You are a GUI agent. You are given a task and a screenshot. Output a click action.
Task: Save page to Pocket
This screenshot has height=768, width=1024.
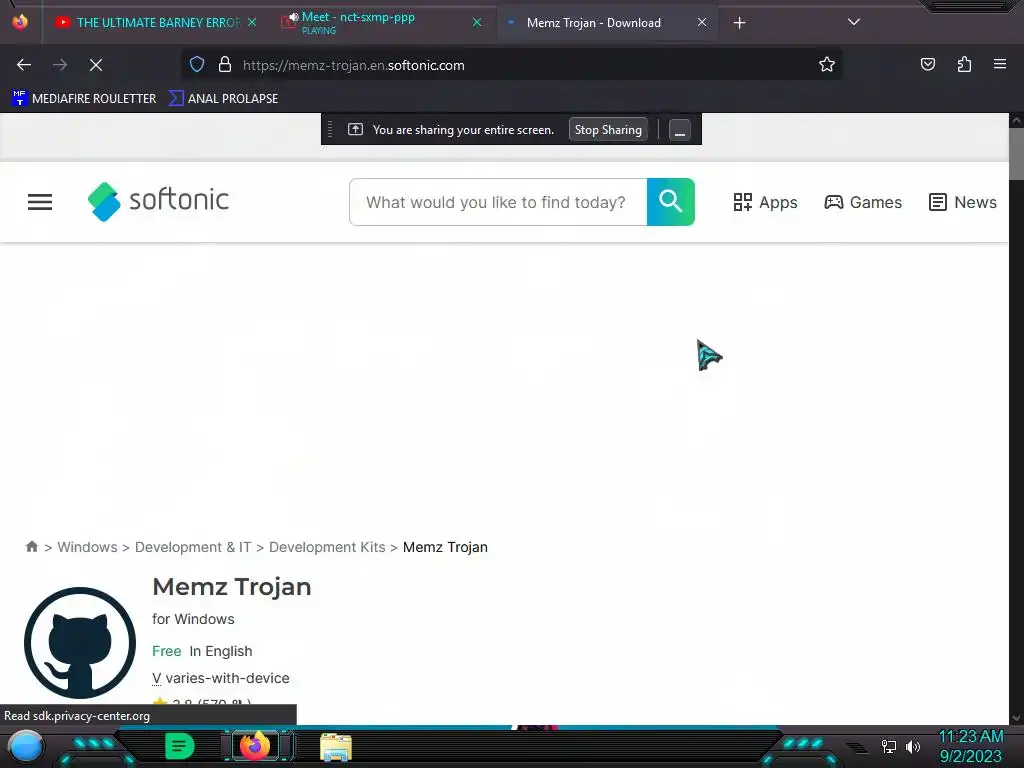(x=927, y=64)
